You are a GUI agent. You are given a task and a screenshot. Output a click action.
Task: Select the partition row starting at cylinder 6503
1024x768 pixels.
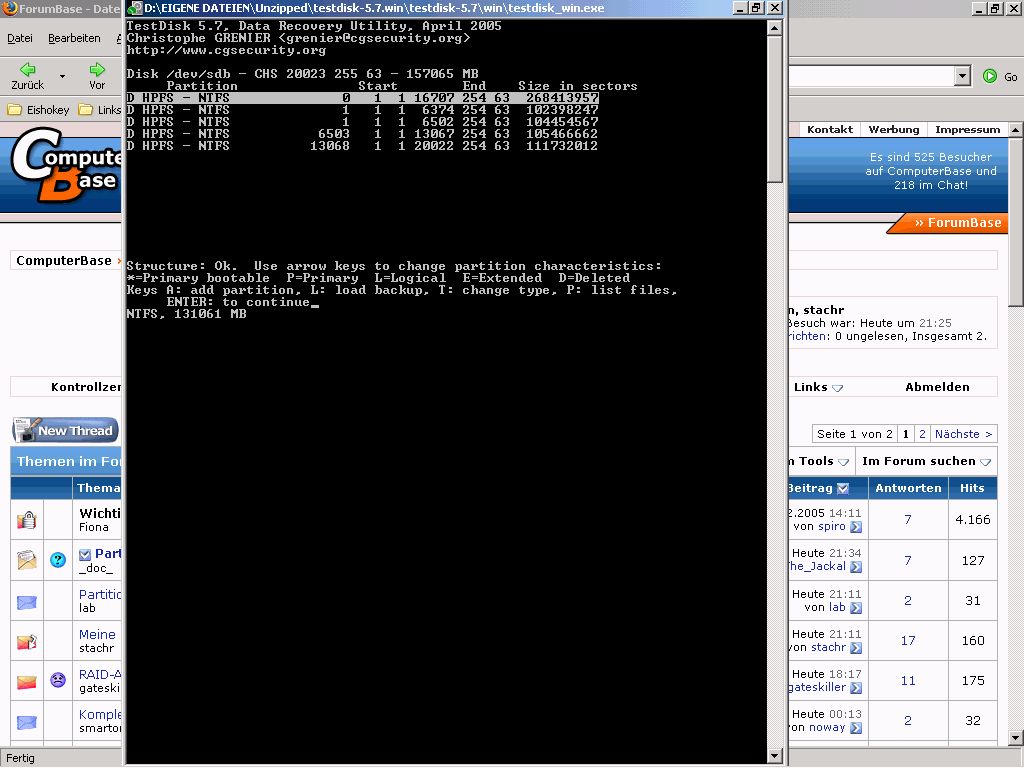click(362, 134)
